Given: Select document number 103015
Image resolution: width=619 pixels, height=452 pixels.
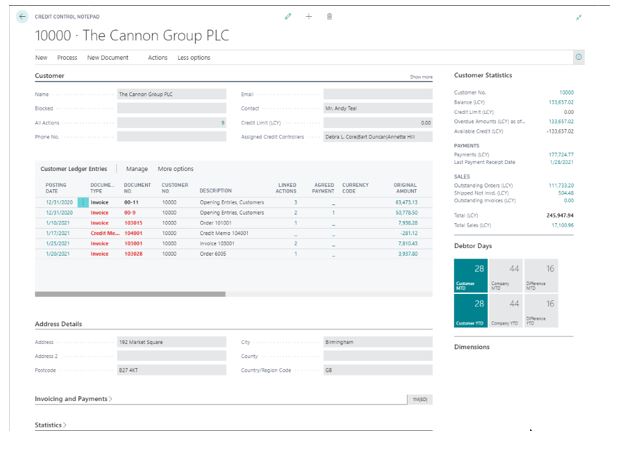Looking at the screenshot, I should [133, 223].
